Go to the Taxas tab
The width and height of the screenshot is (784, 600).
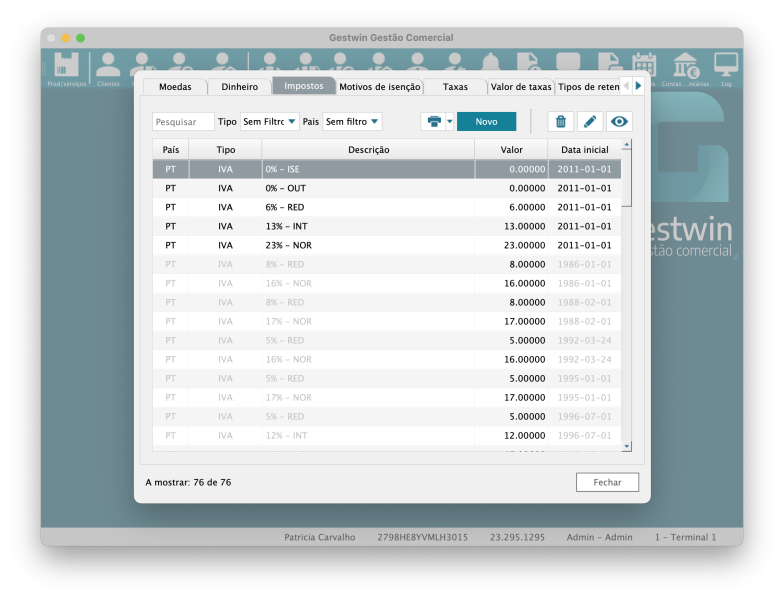pos(455,87)
